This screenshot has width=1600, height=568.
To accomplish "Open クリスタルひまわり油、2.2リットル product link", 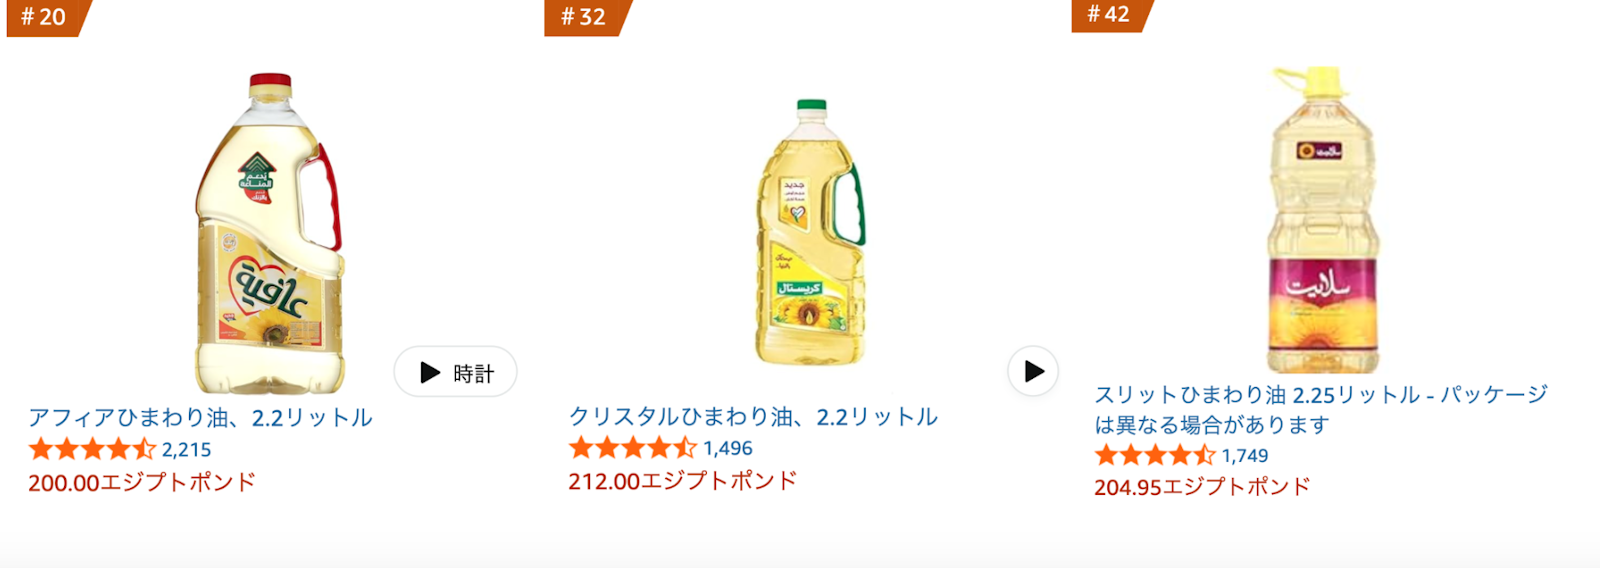I will tap(753, 416).
